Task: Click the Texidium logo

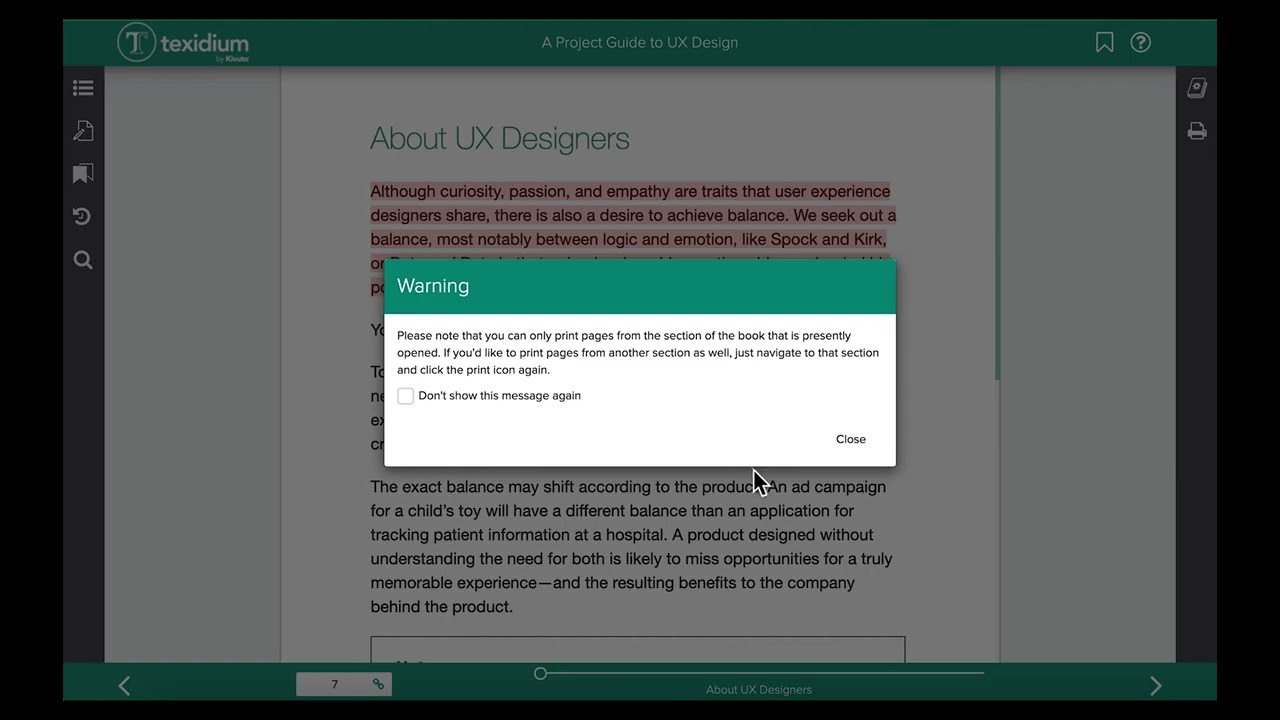Action: pyautogui.click(x=183, y=43)
